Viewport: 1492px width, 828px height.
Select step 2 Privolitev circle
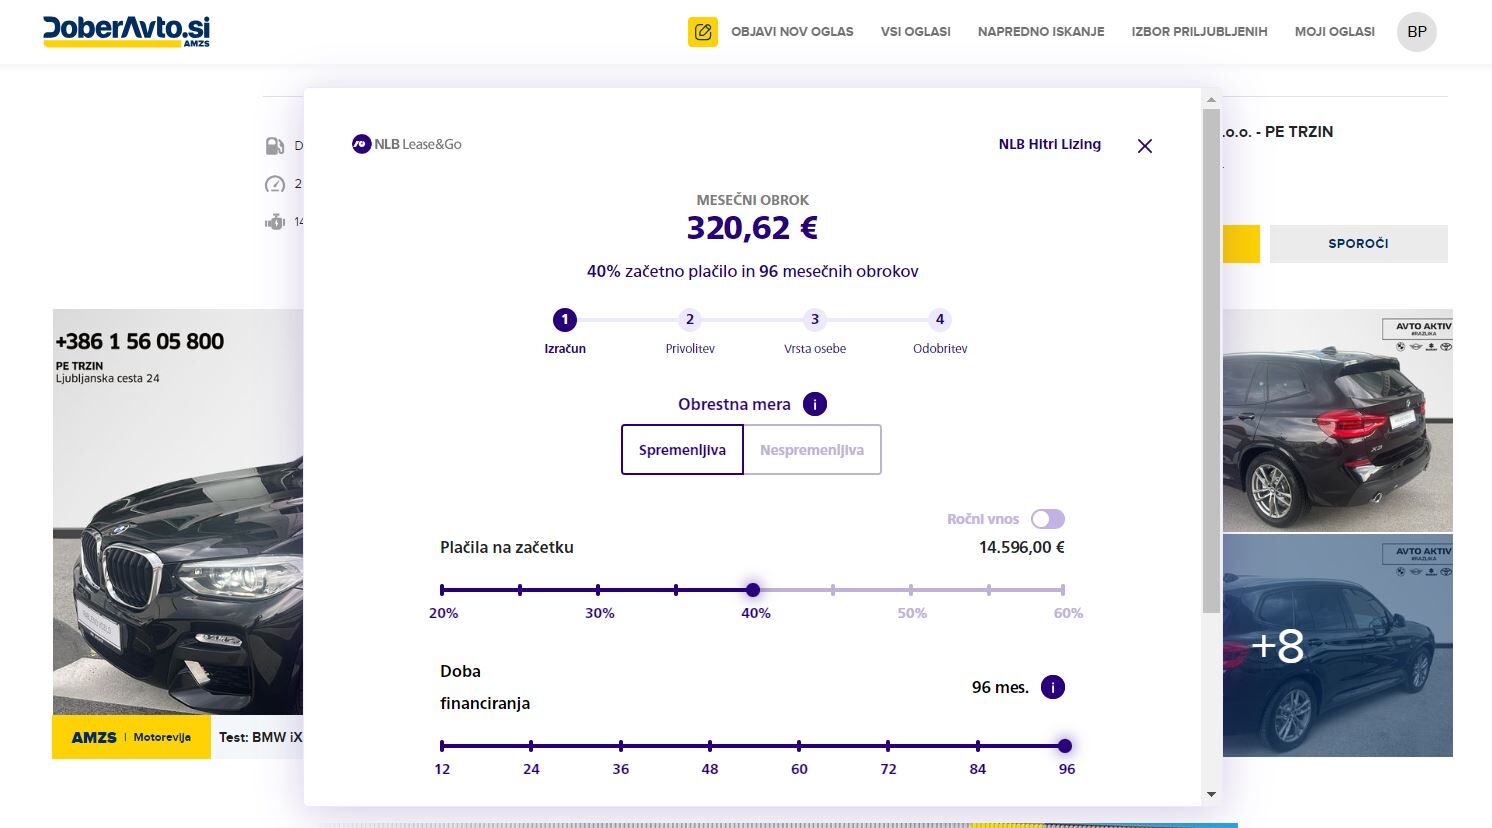(690, 320)
